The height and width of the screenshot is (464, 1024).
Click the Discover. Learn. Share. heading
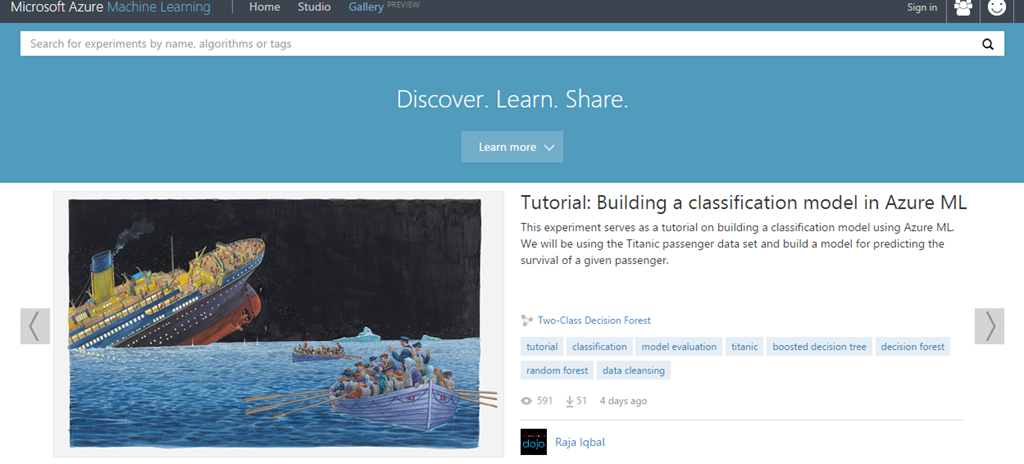point(512,99)
